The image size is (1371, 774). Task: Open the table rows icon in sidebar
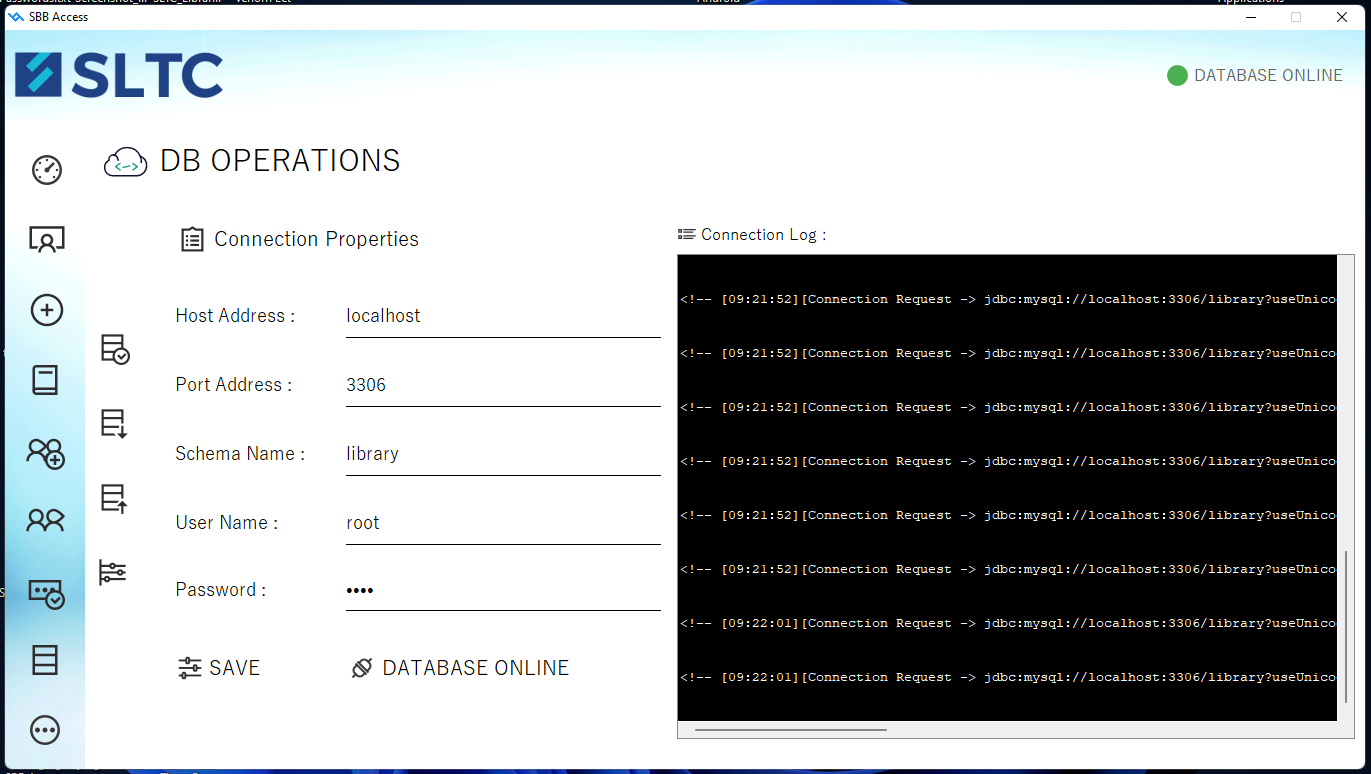(46, 660)
